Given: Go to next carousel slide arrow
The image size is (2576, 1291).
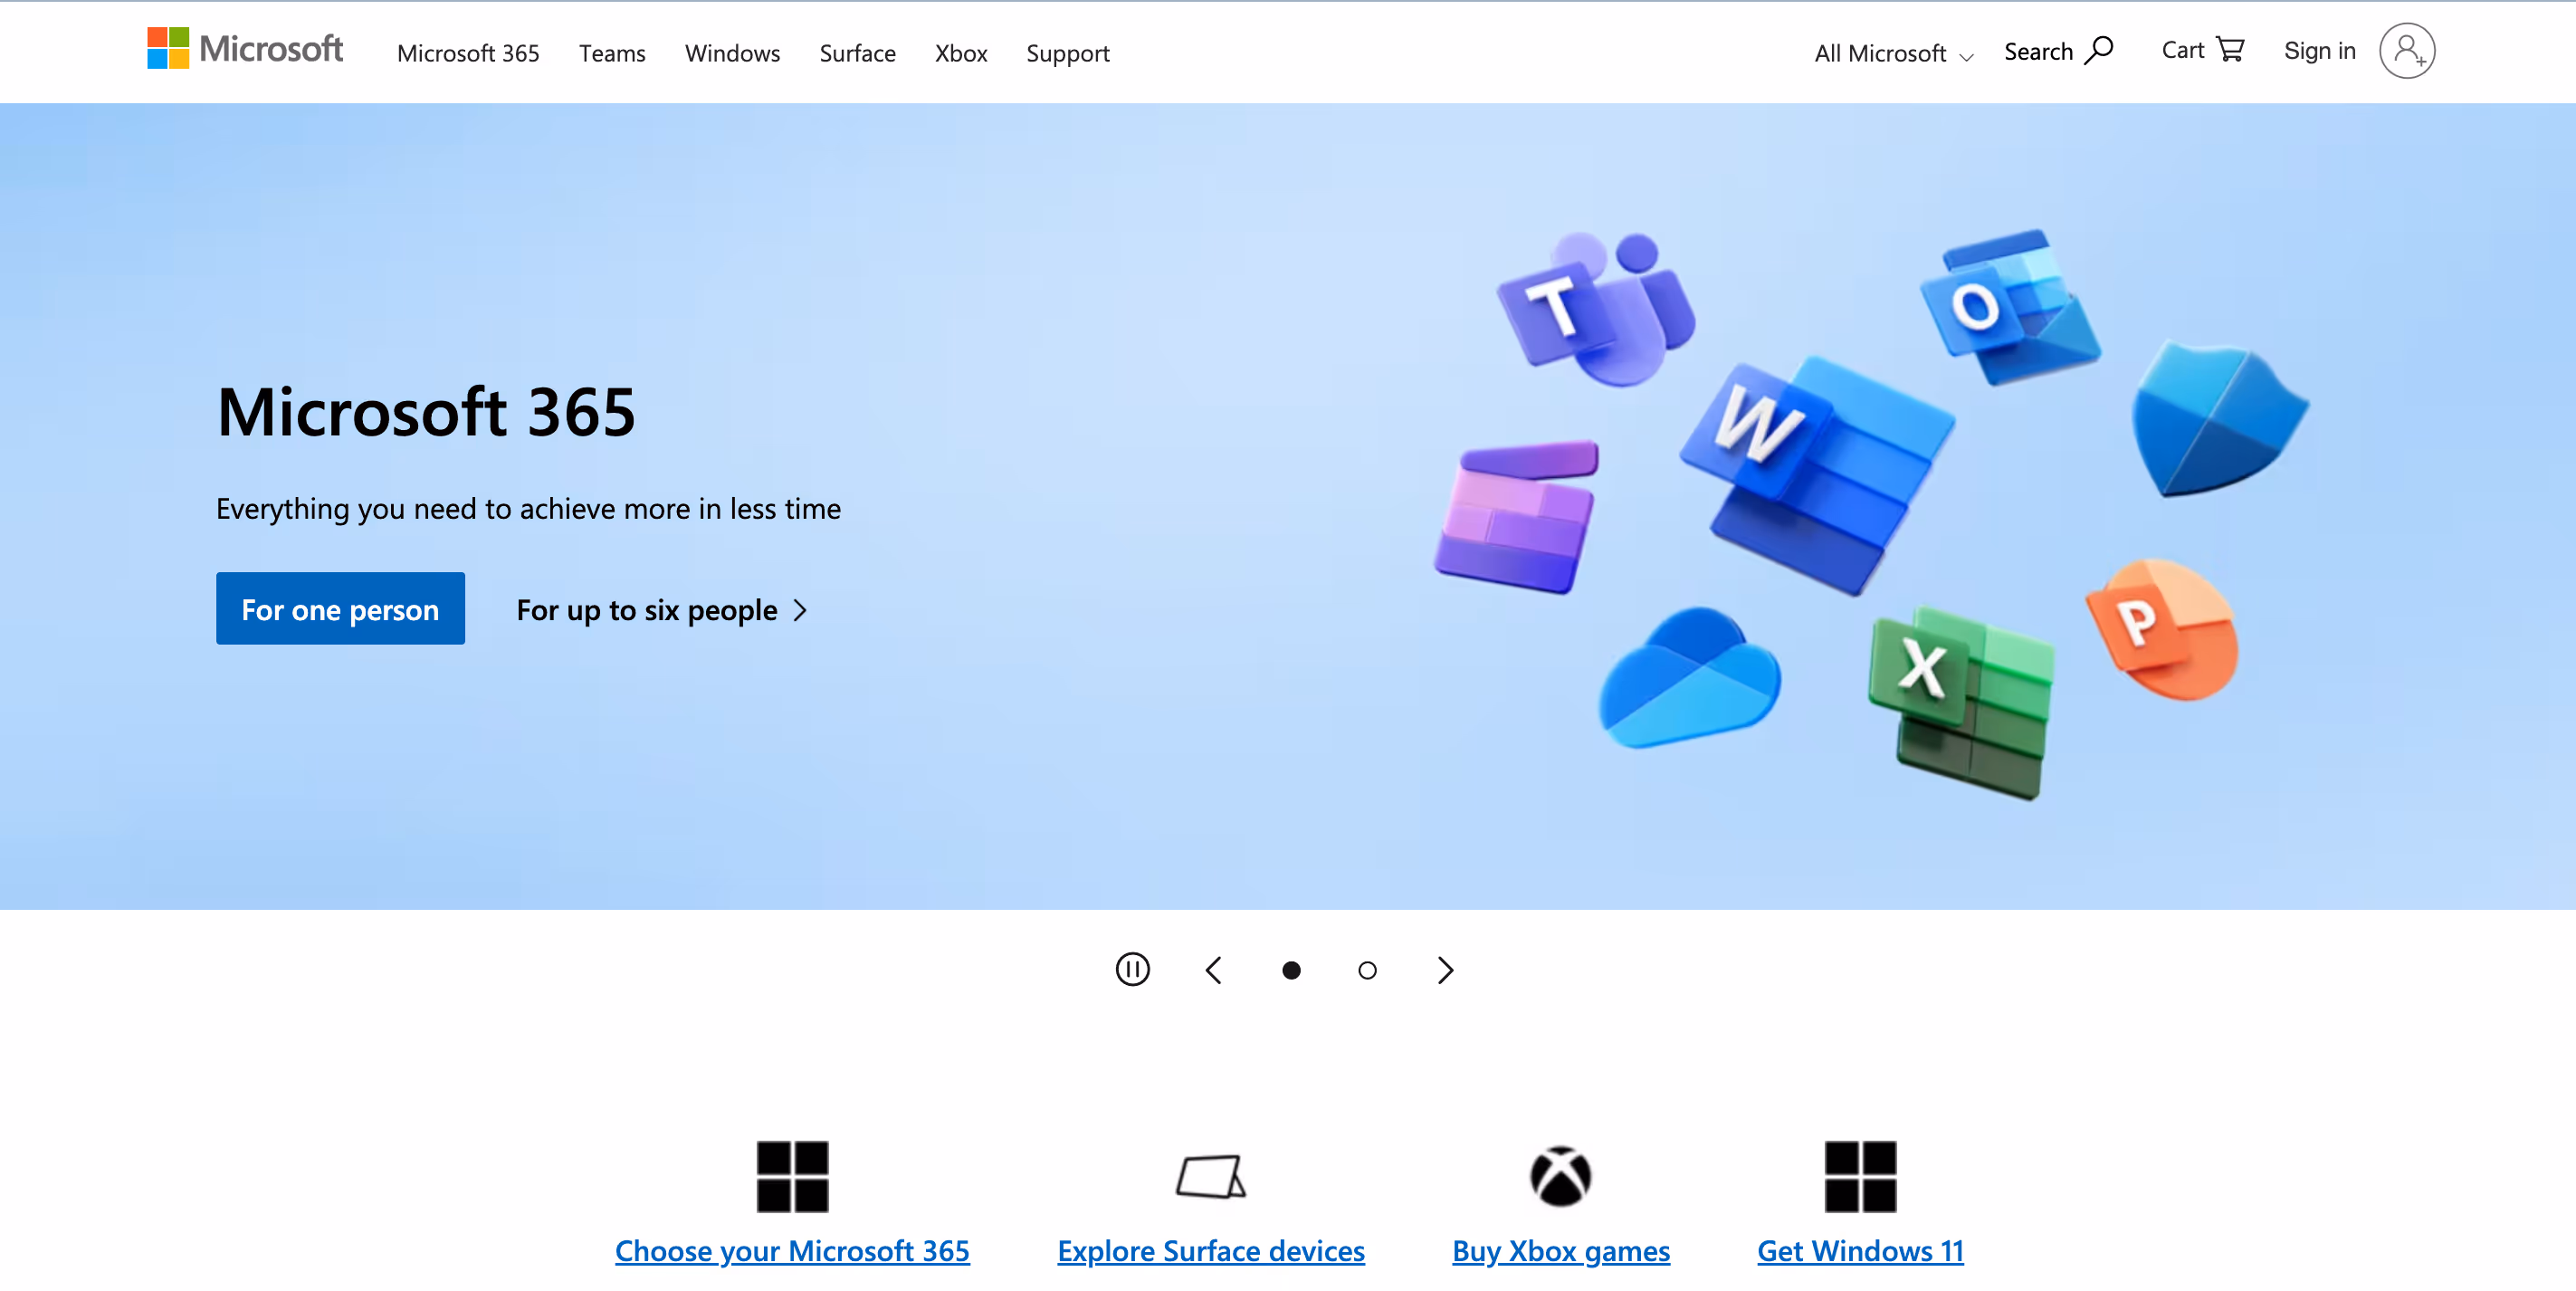Looking at the screenshot, I should 1445,970.
